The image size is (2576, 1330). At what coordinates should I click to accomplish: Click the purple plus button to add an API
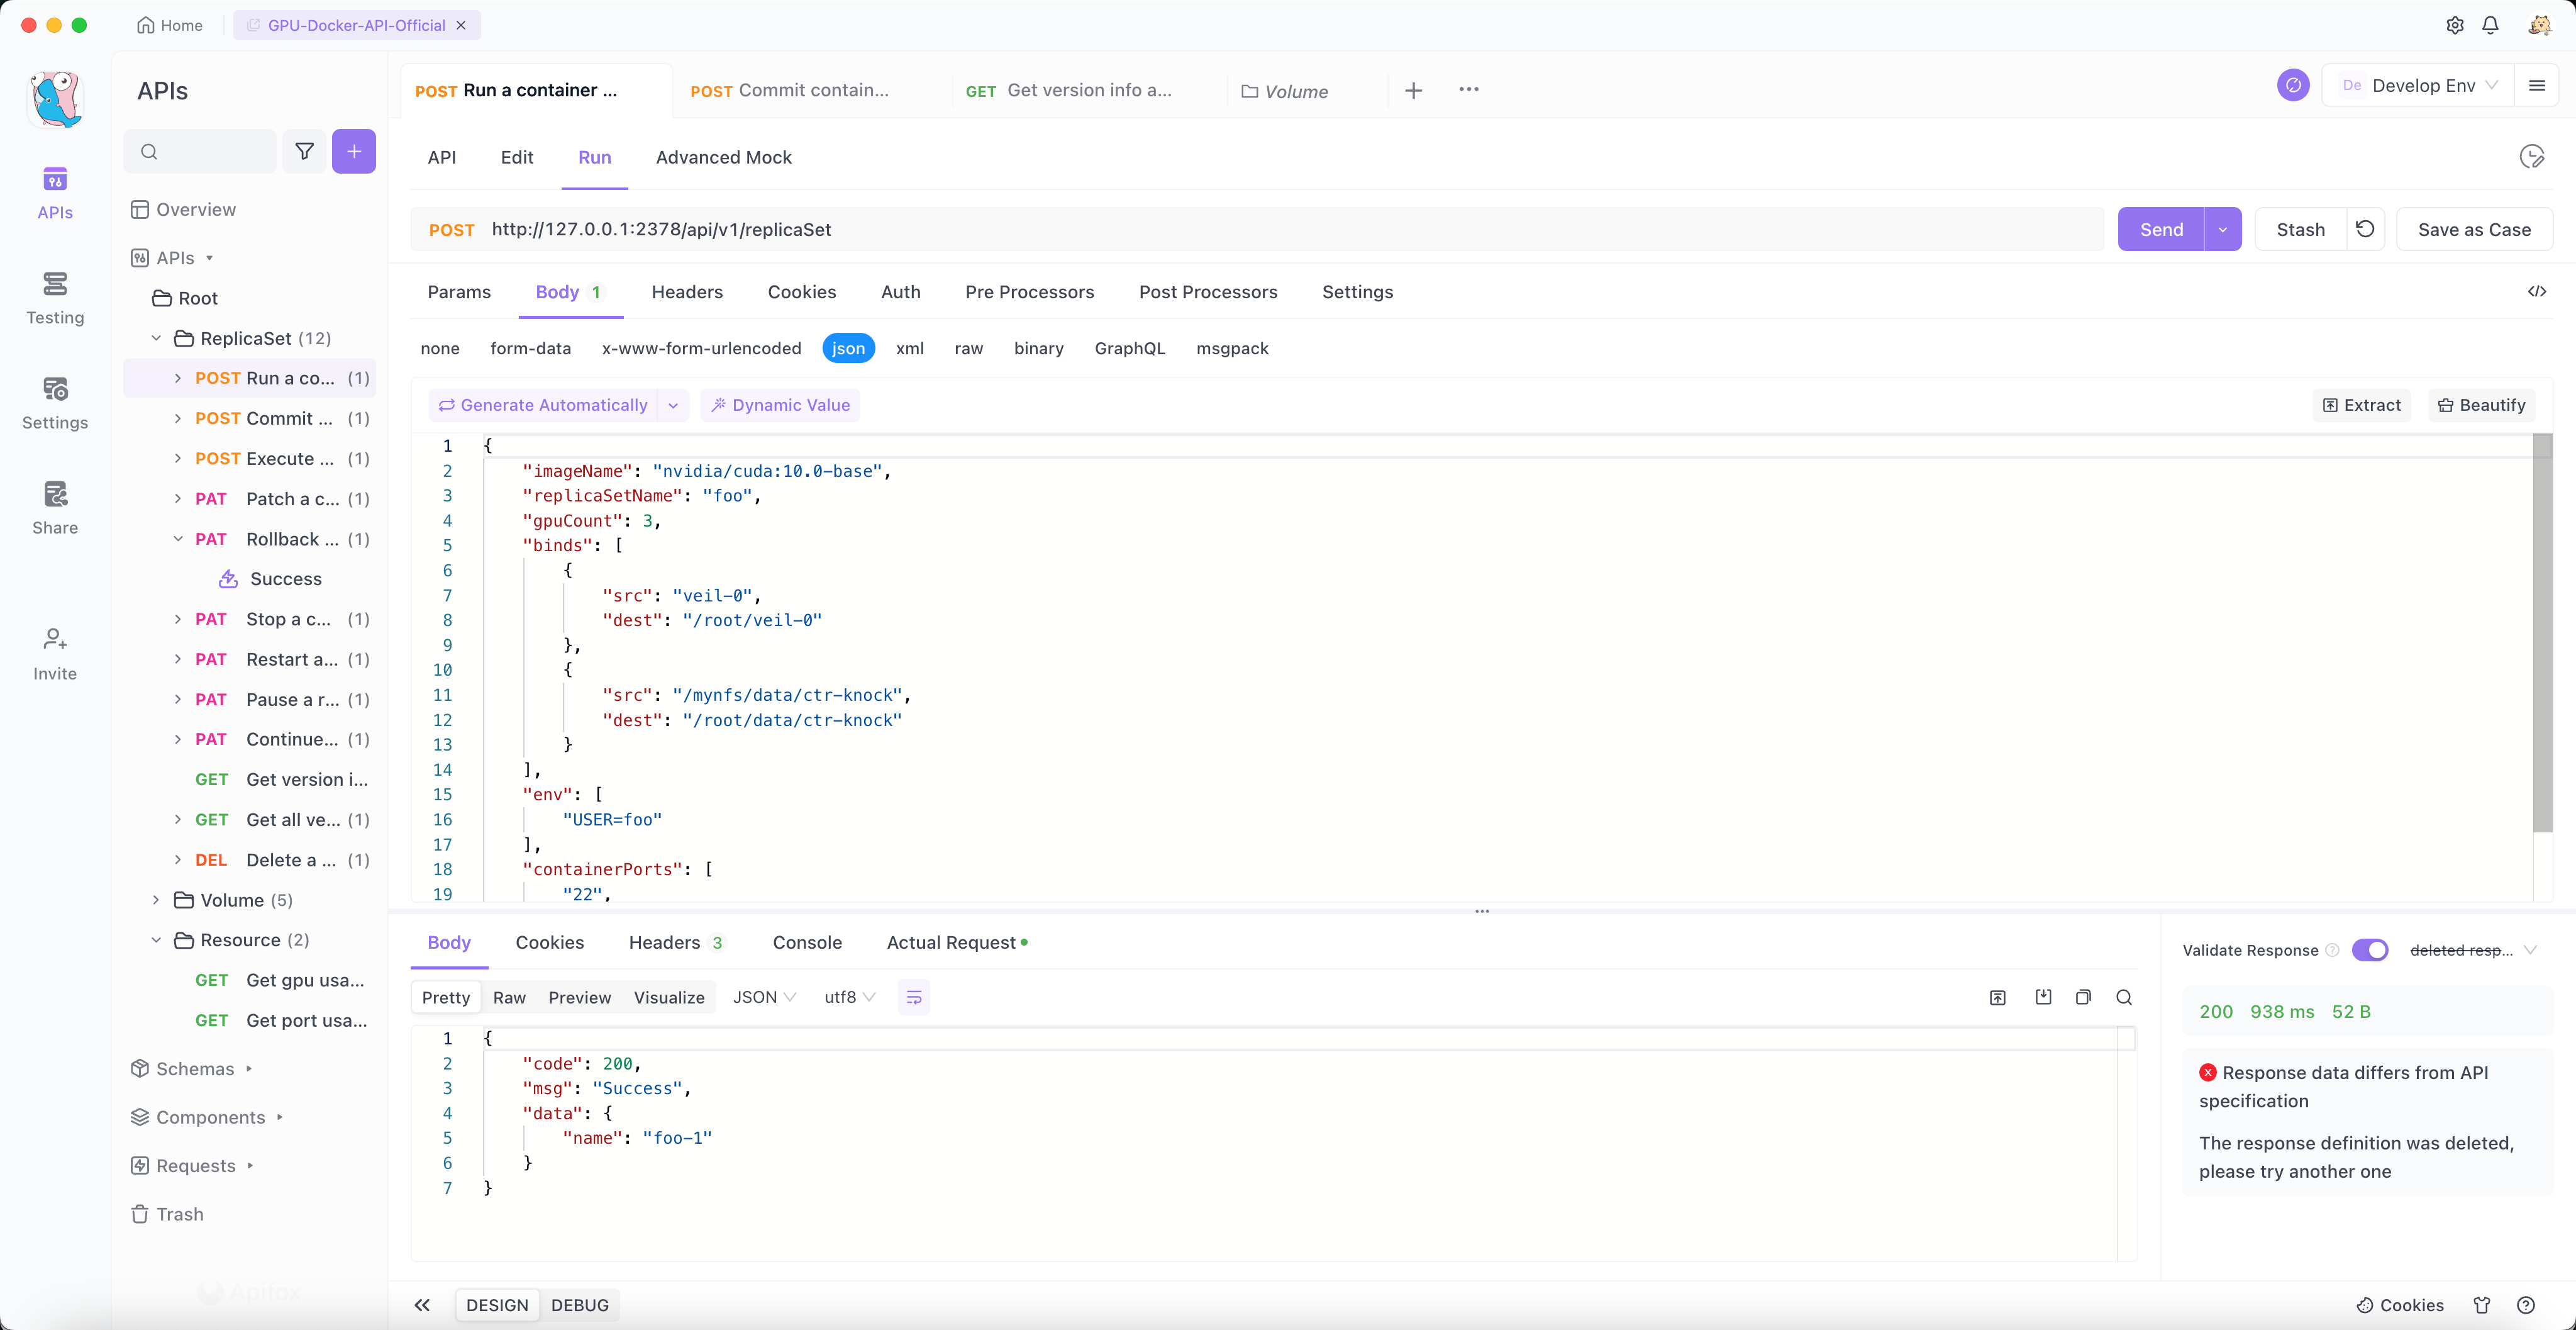click(354, 151)
